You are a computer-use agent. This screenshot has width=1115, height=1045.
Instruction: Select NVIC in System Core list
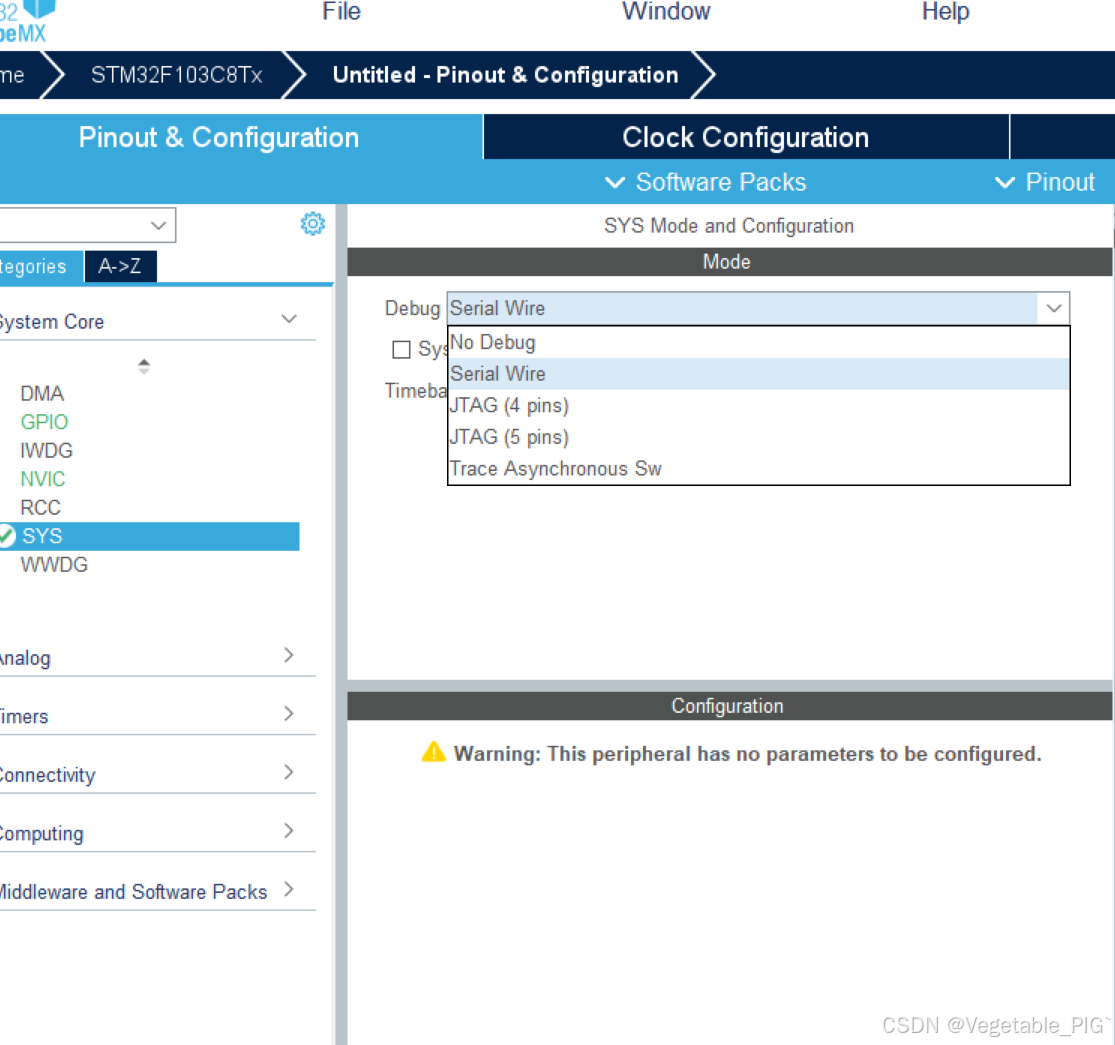(x=43, y=478)
